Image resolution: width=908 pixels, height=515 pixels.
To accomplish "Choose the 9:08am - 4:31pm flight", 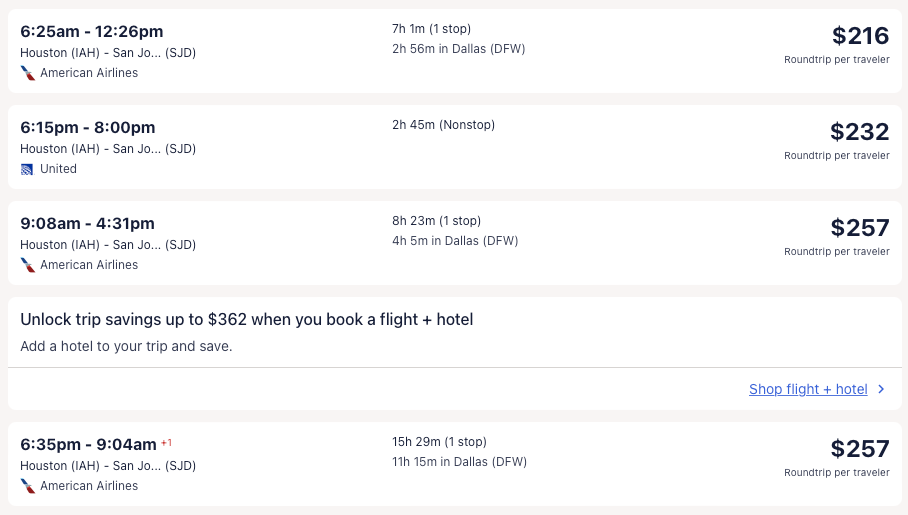I will click(x=88, y=224).
